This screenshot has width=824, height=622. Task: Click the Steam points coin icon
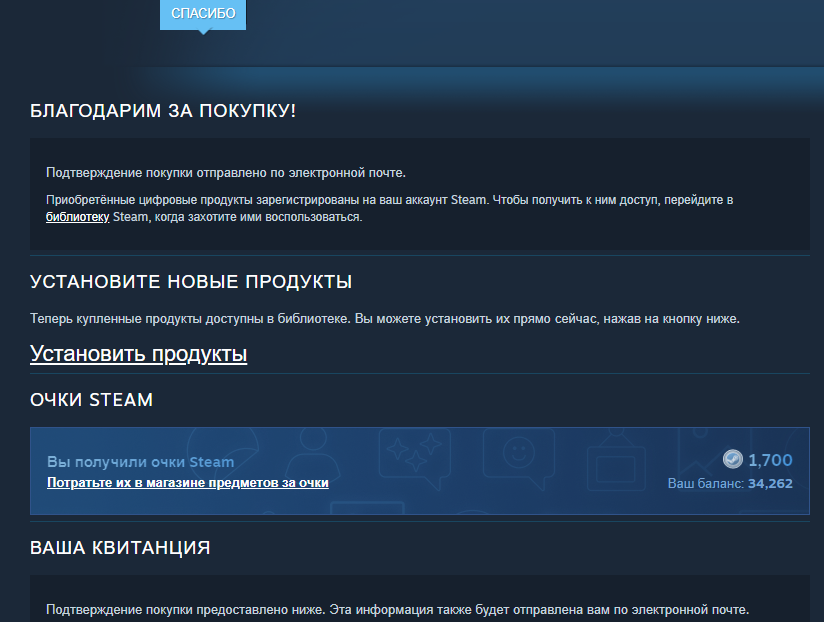tap(733, 459)
